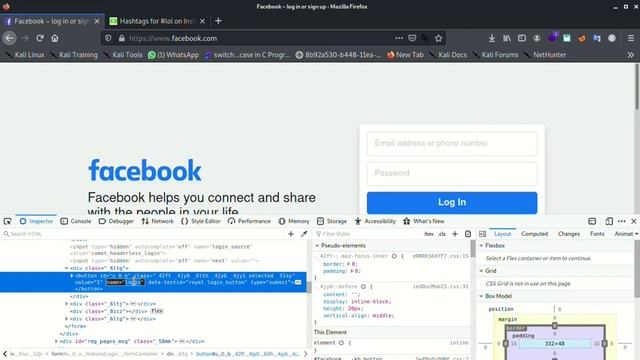
Task: Open Kali Tools bookmark
Action: tap(122, 55)
